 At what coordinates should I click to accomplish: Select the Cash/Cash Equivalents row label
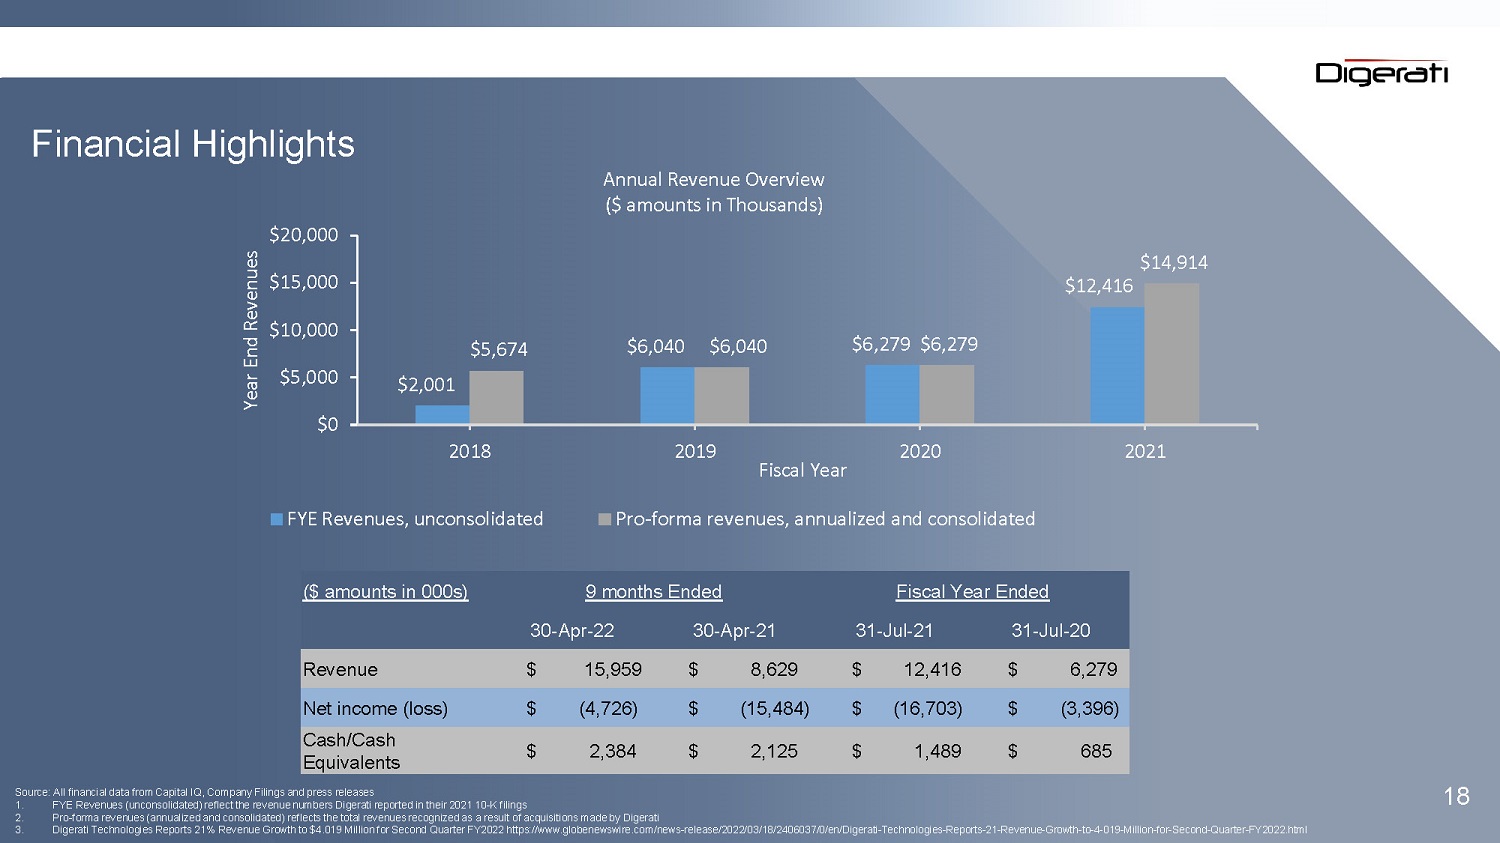[x=351, y=751]
